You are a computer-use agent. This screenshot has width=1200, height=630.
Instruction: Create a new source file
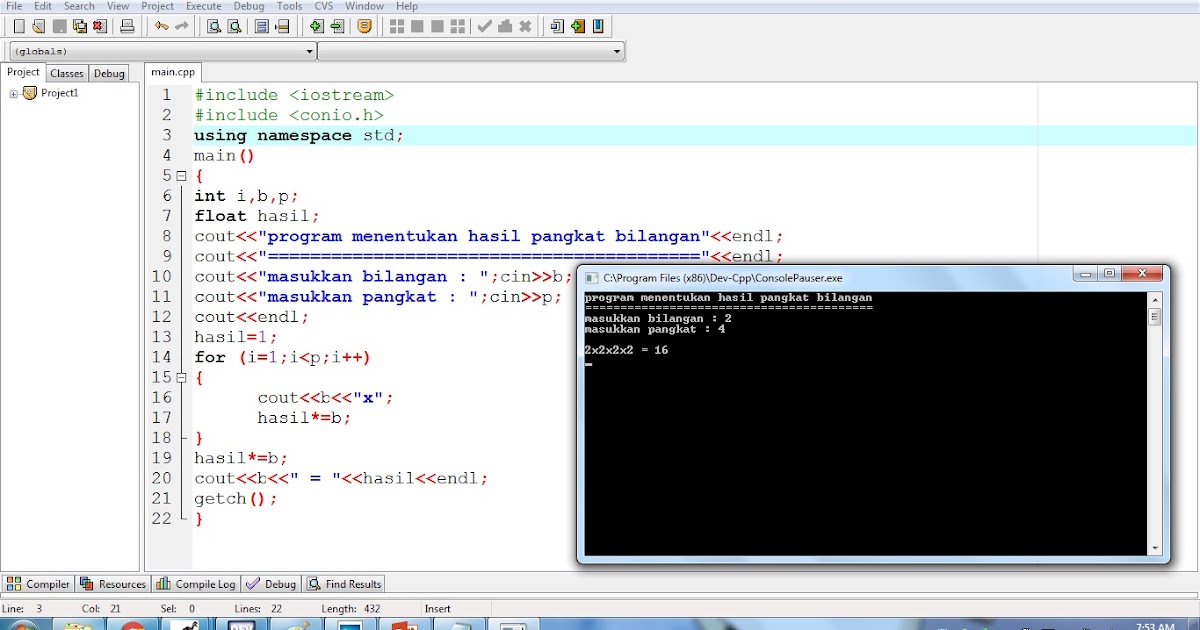tap(19, 26)
